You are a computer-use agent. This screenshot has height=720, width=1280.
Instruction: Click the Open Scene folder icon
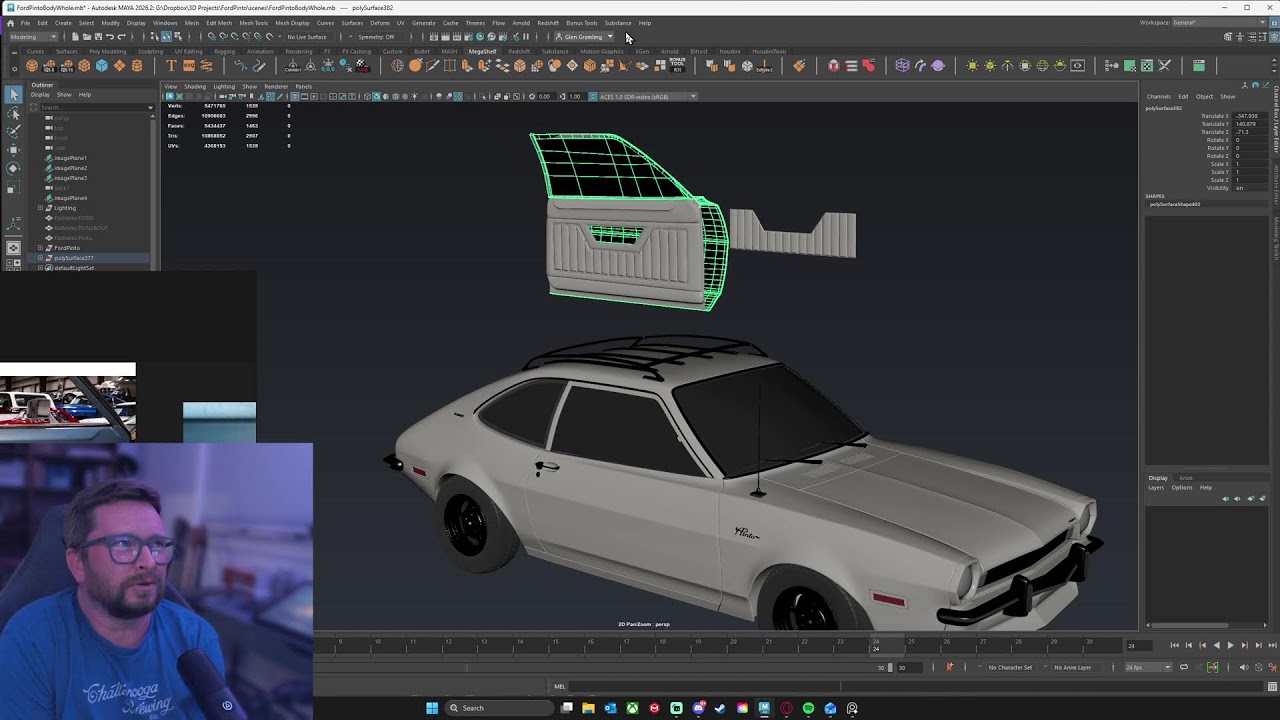pos(87,37)
